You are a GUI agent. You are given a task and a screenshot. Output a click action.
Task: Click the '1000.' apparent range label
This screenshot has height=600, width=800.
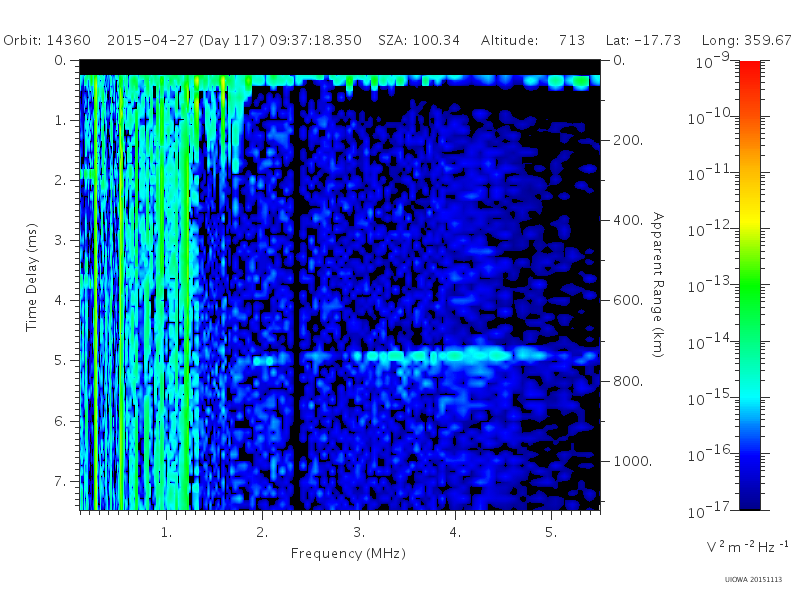[633, 461]
